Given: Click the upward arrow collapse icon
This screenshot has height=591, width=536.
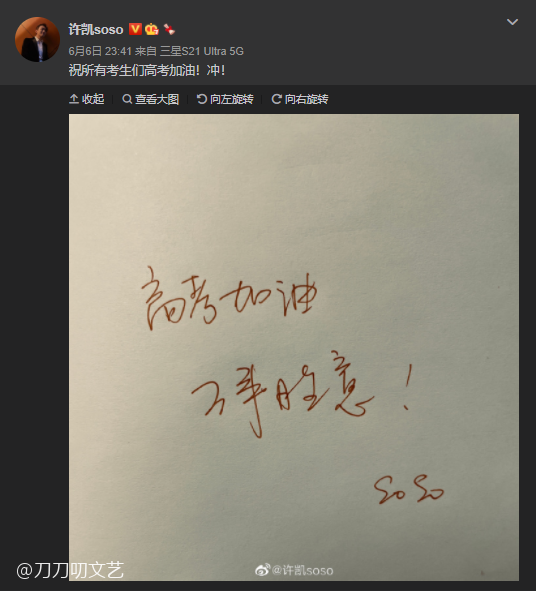Looking at the screenshot, I should 74,99.
